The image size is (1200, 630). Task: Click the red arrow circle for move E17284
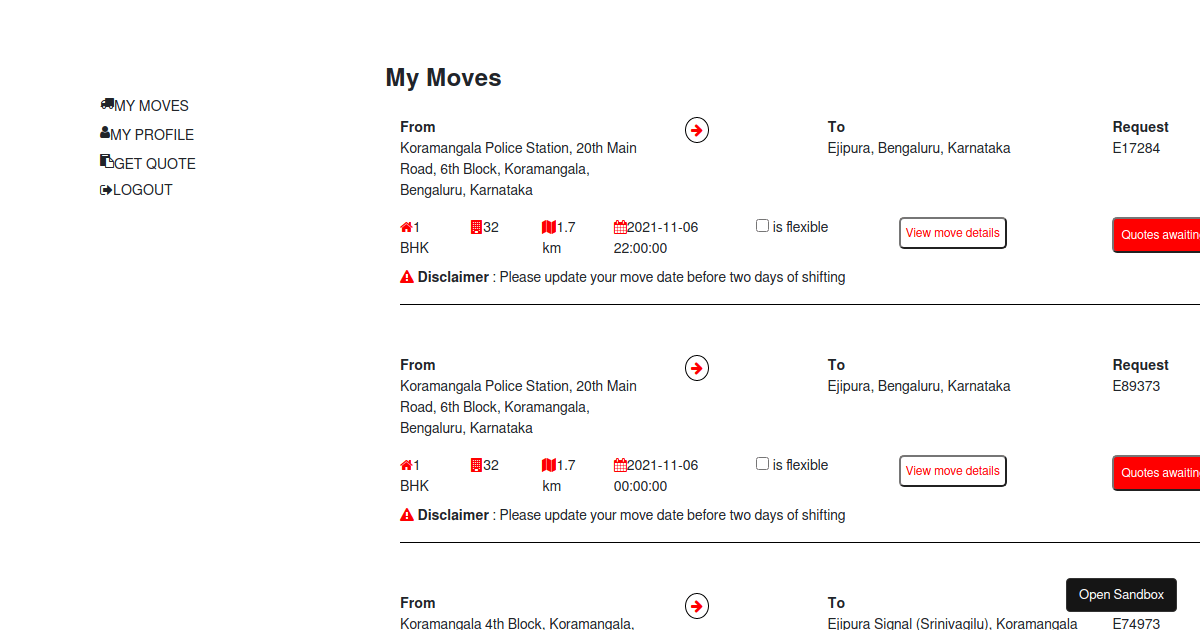click(697, 130)
